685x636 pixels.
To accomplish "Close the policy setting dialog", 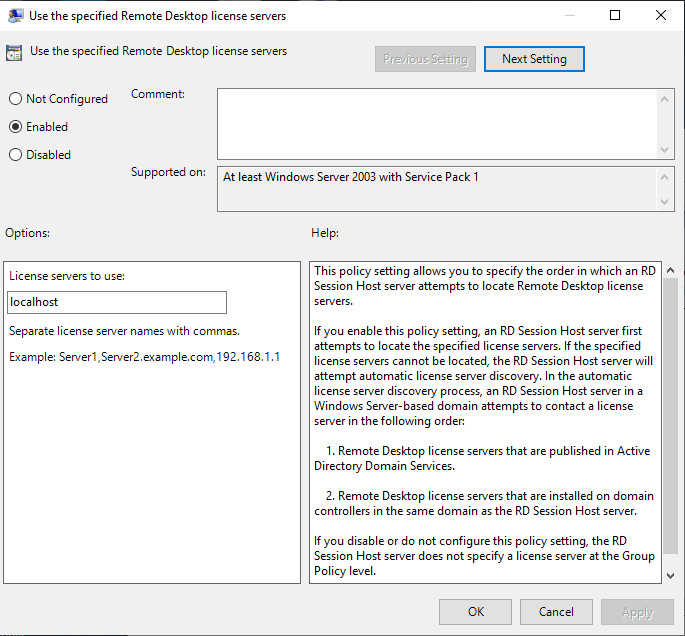I will pyautogui.click(x=661, y=16).
